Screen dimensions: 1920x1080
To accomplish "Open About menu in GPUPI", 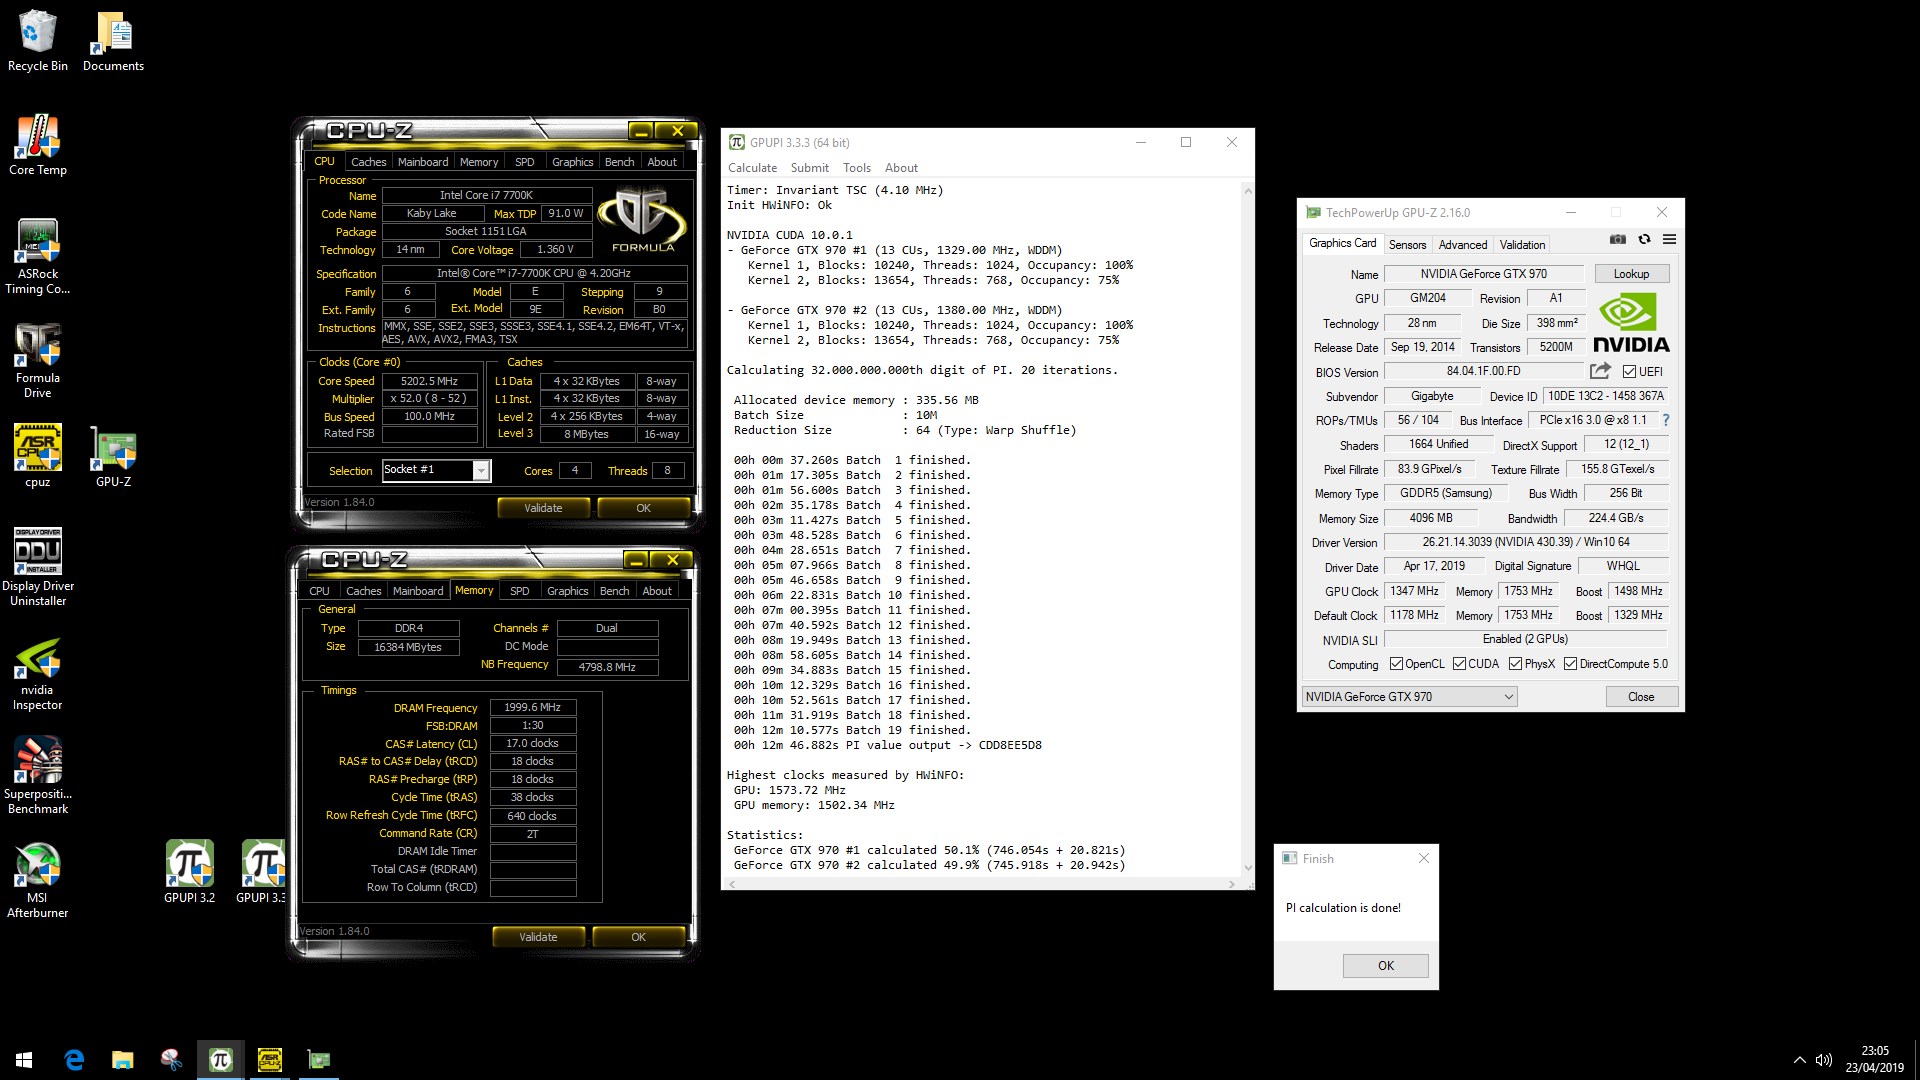I will [901, 168].
